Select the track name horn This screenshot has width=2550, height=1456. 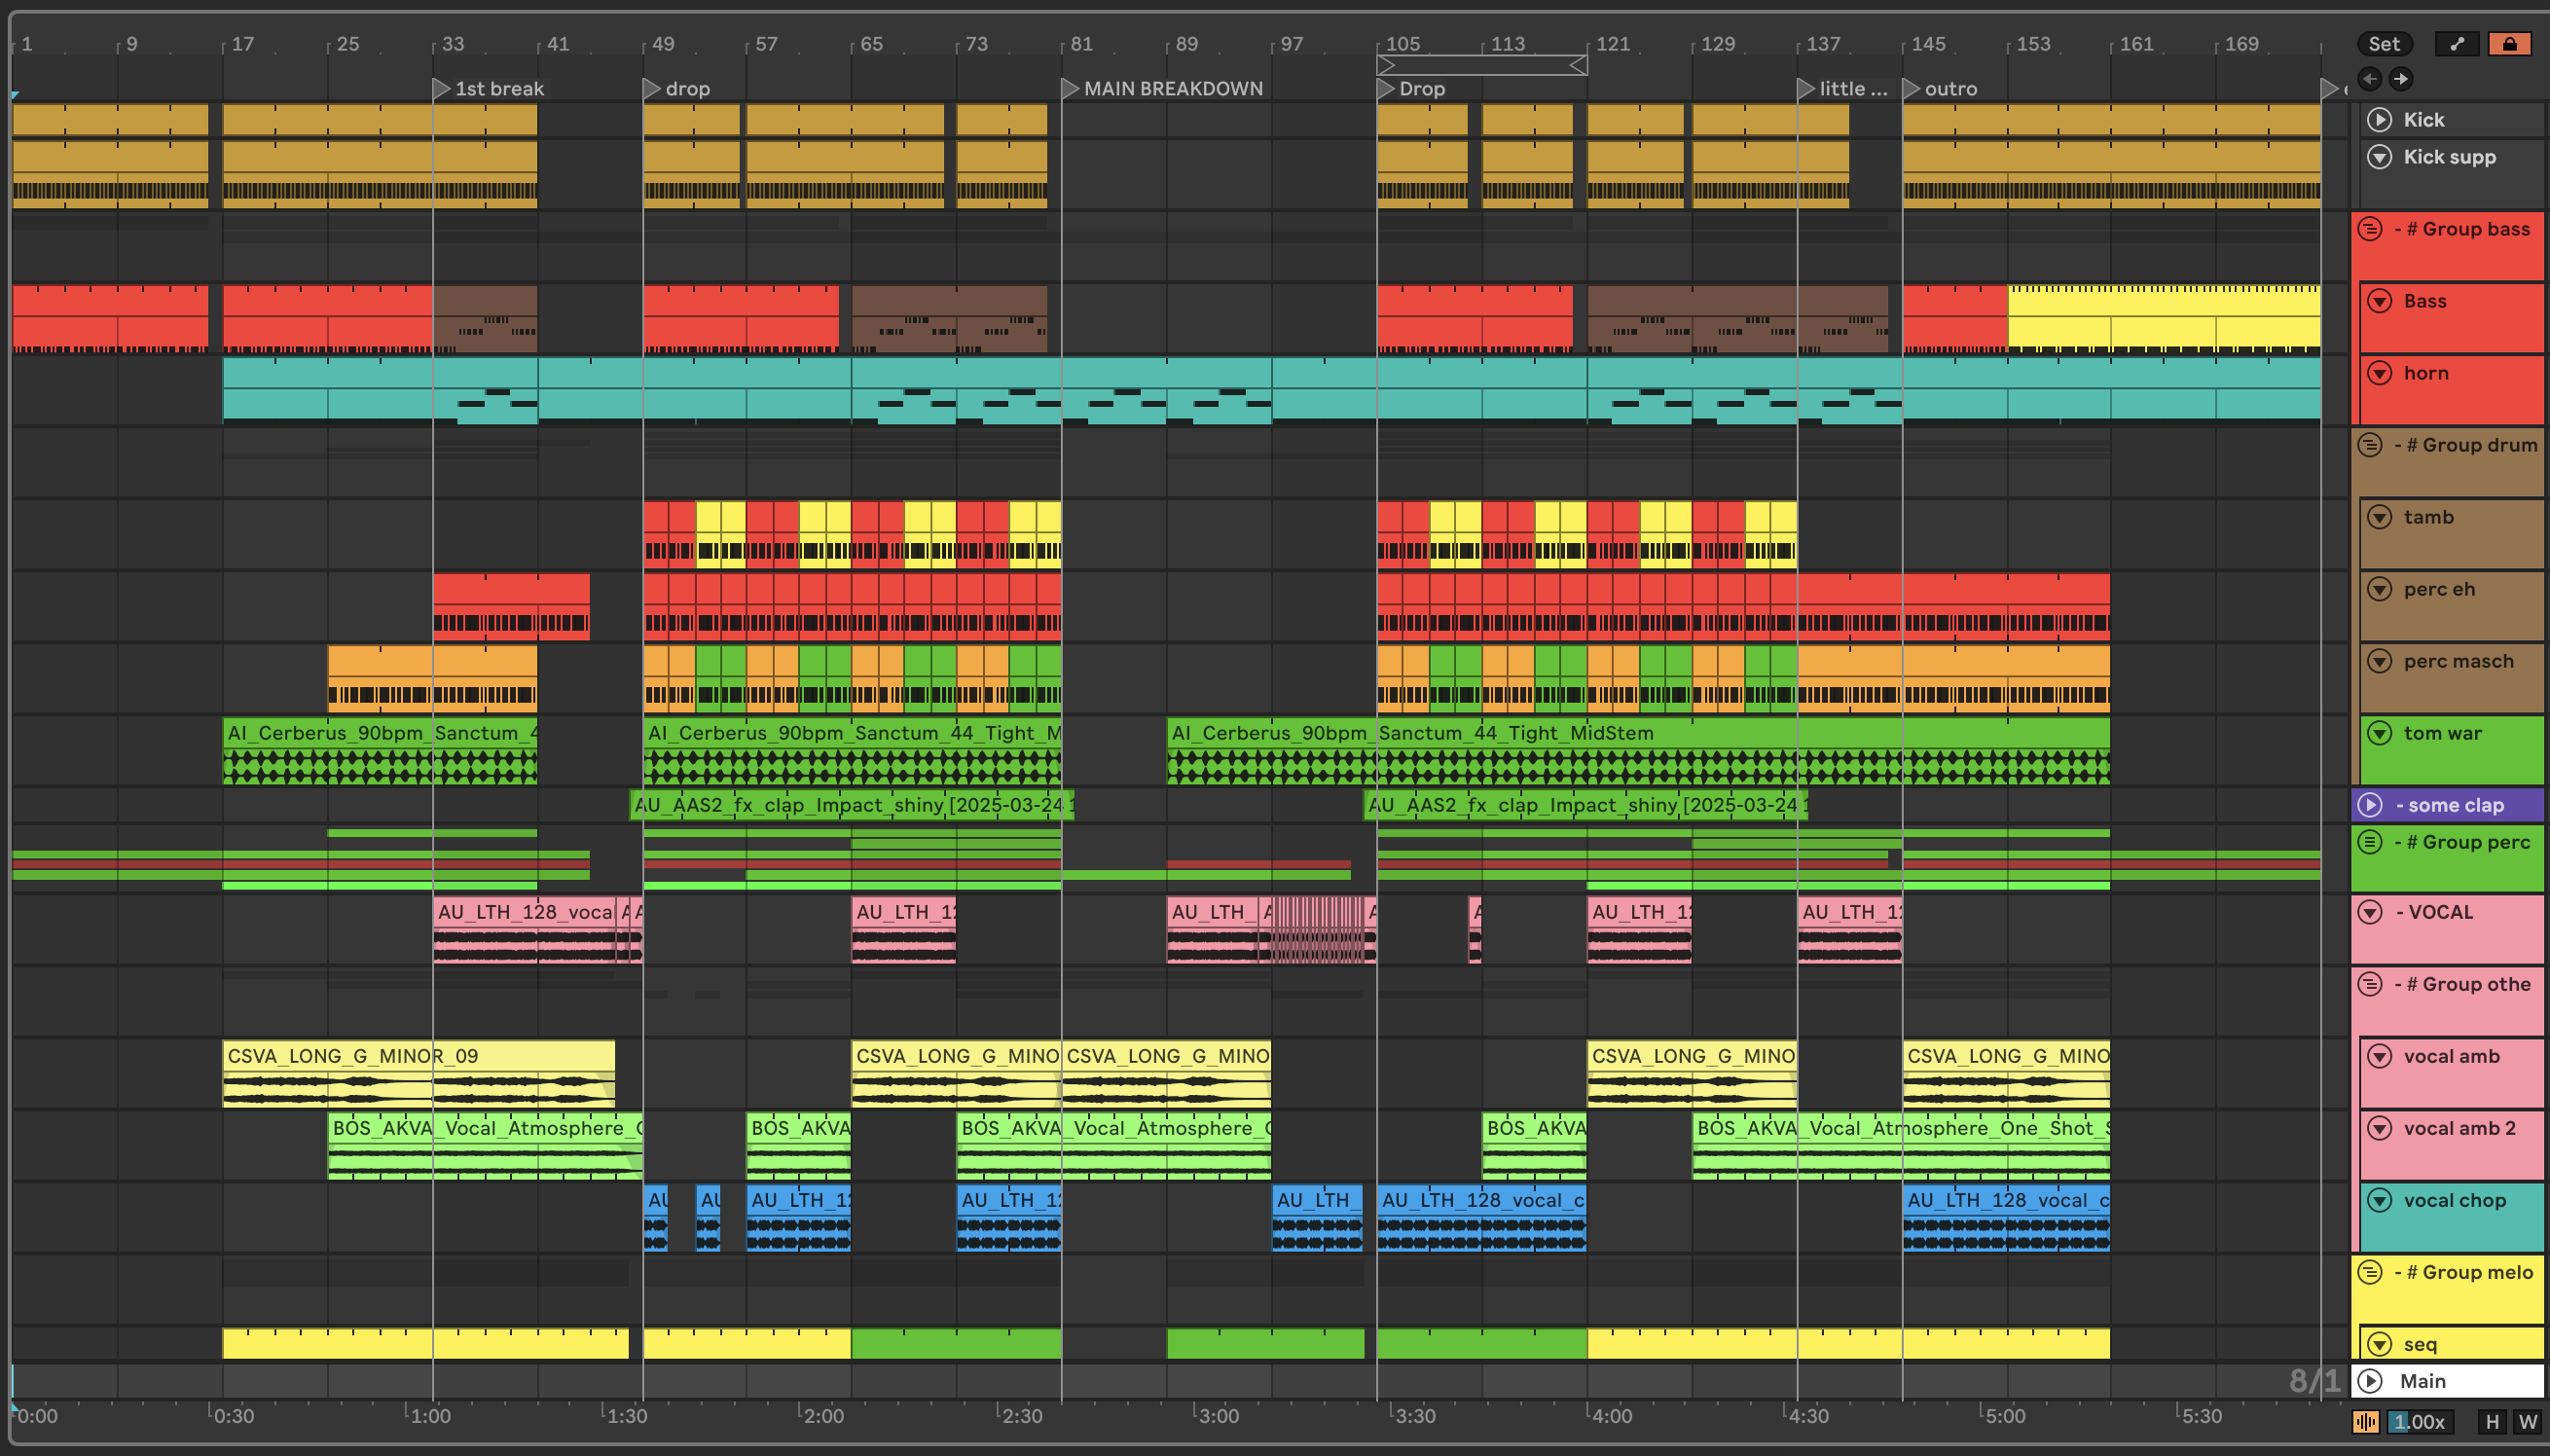2426,373
